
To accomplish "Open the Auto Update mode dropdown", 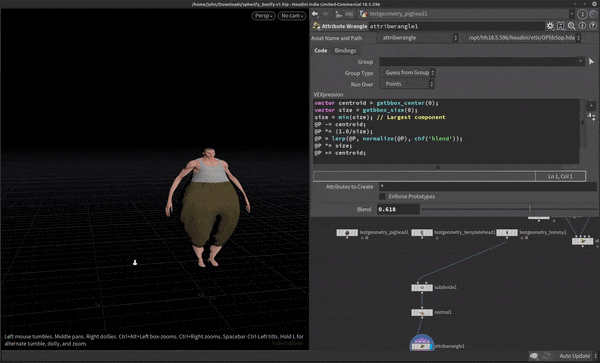I will click(x=577, y=356).
